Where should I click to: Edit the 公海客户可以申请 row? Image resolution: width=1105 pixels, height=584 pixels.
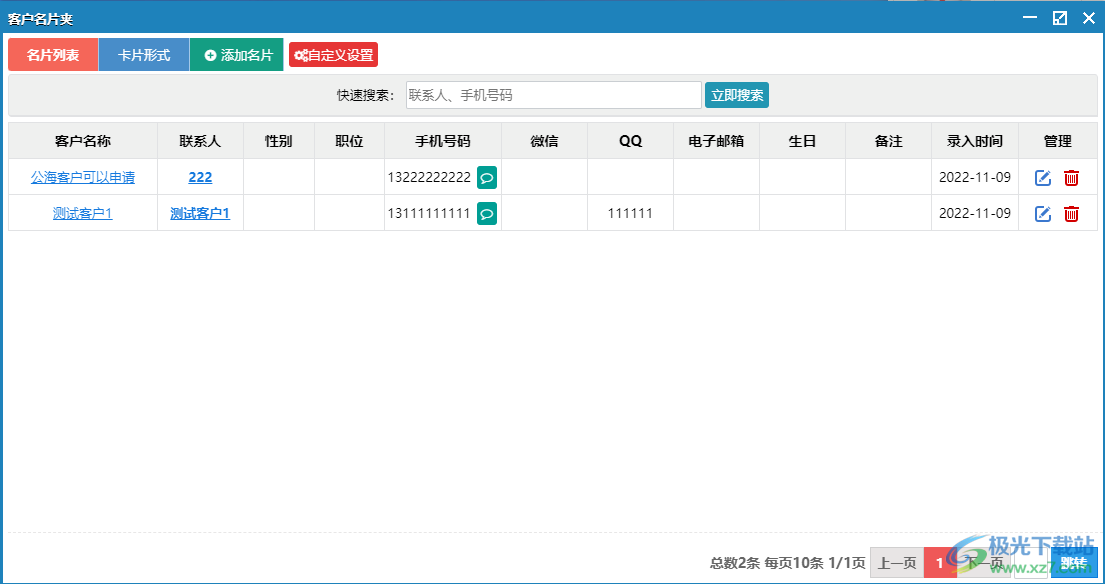coord(1043,178)
